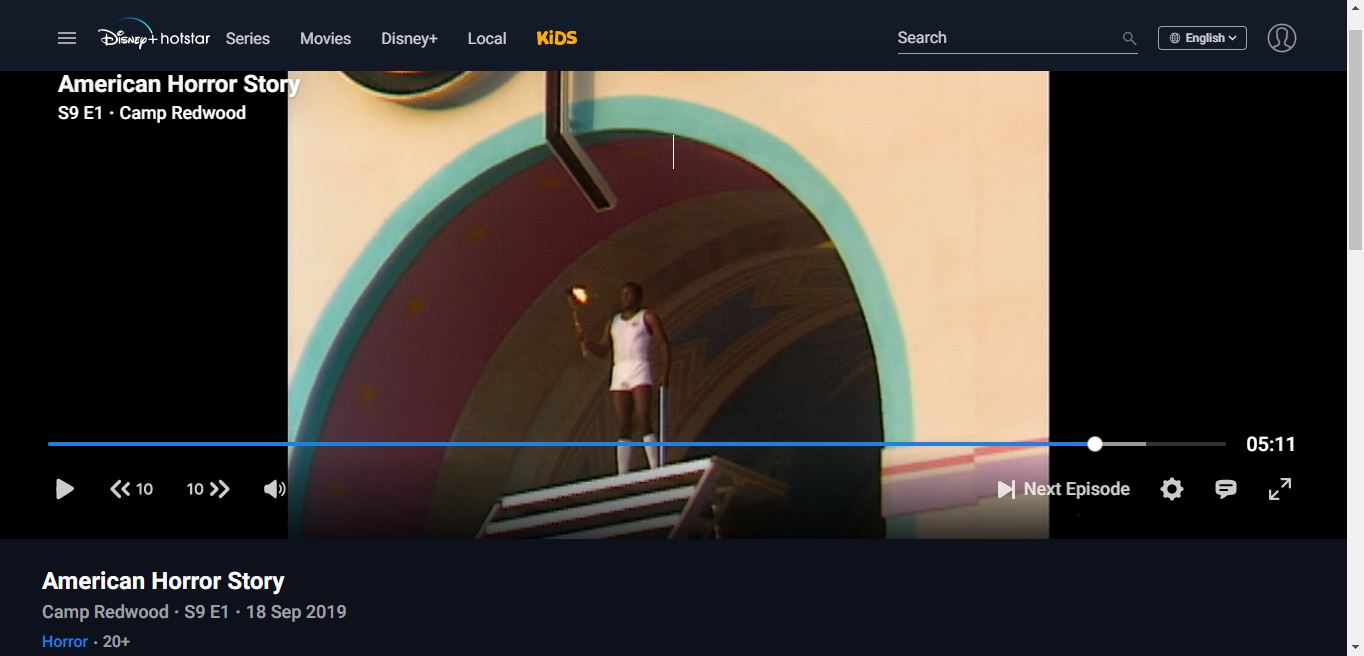Switch to the KiDS section
Screen dimensions: 1364x656
[x=557, y=38]
